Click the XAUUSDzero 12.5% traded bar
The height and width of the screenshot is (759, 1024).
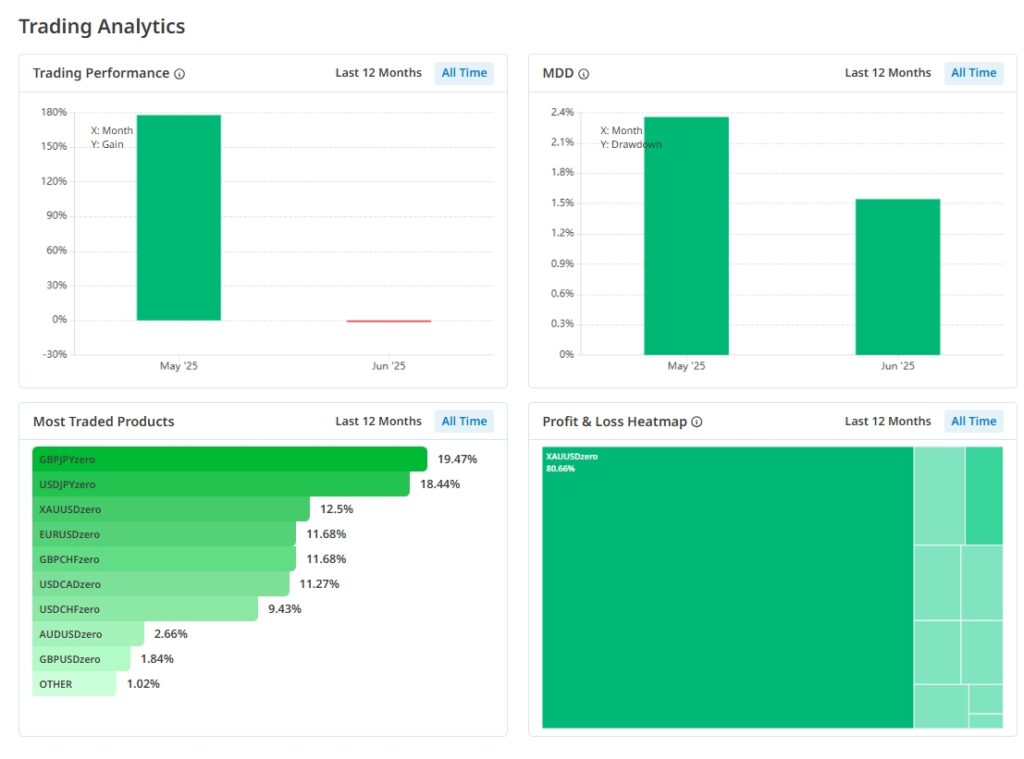click(x=171, y=510)
